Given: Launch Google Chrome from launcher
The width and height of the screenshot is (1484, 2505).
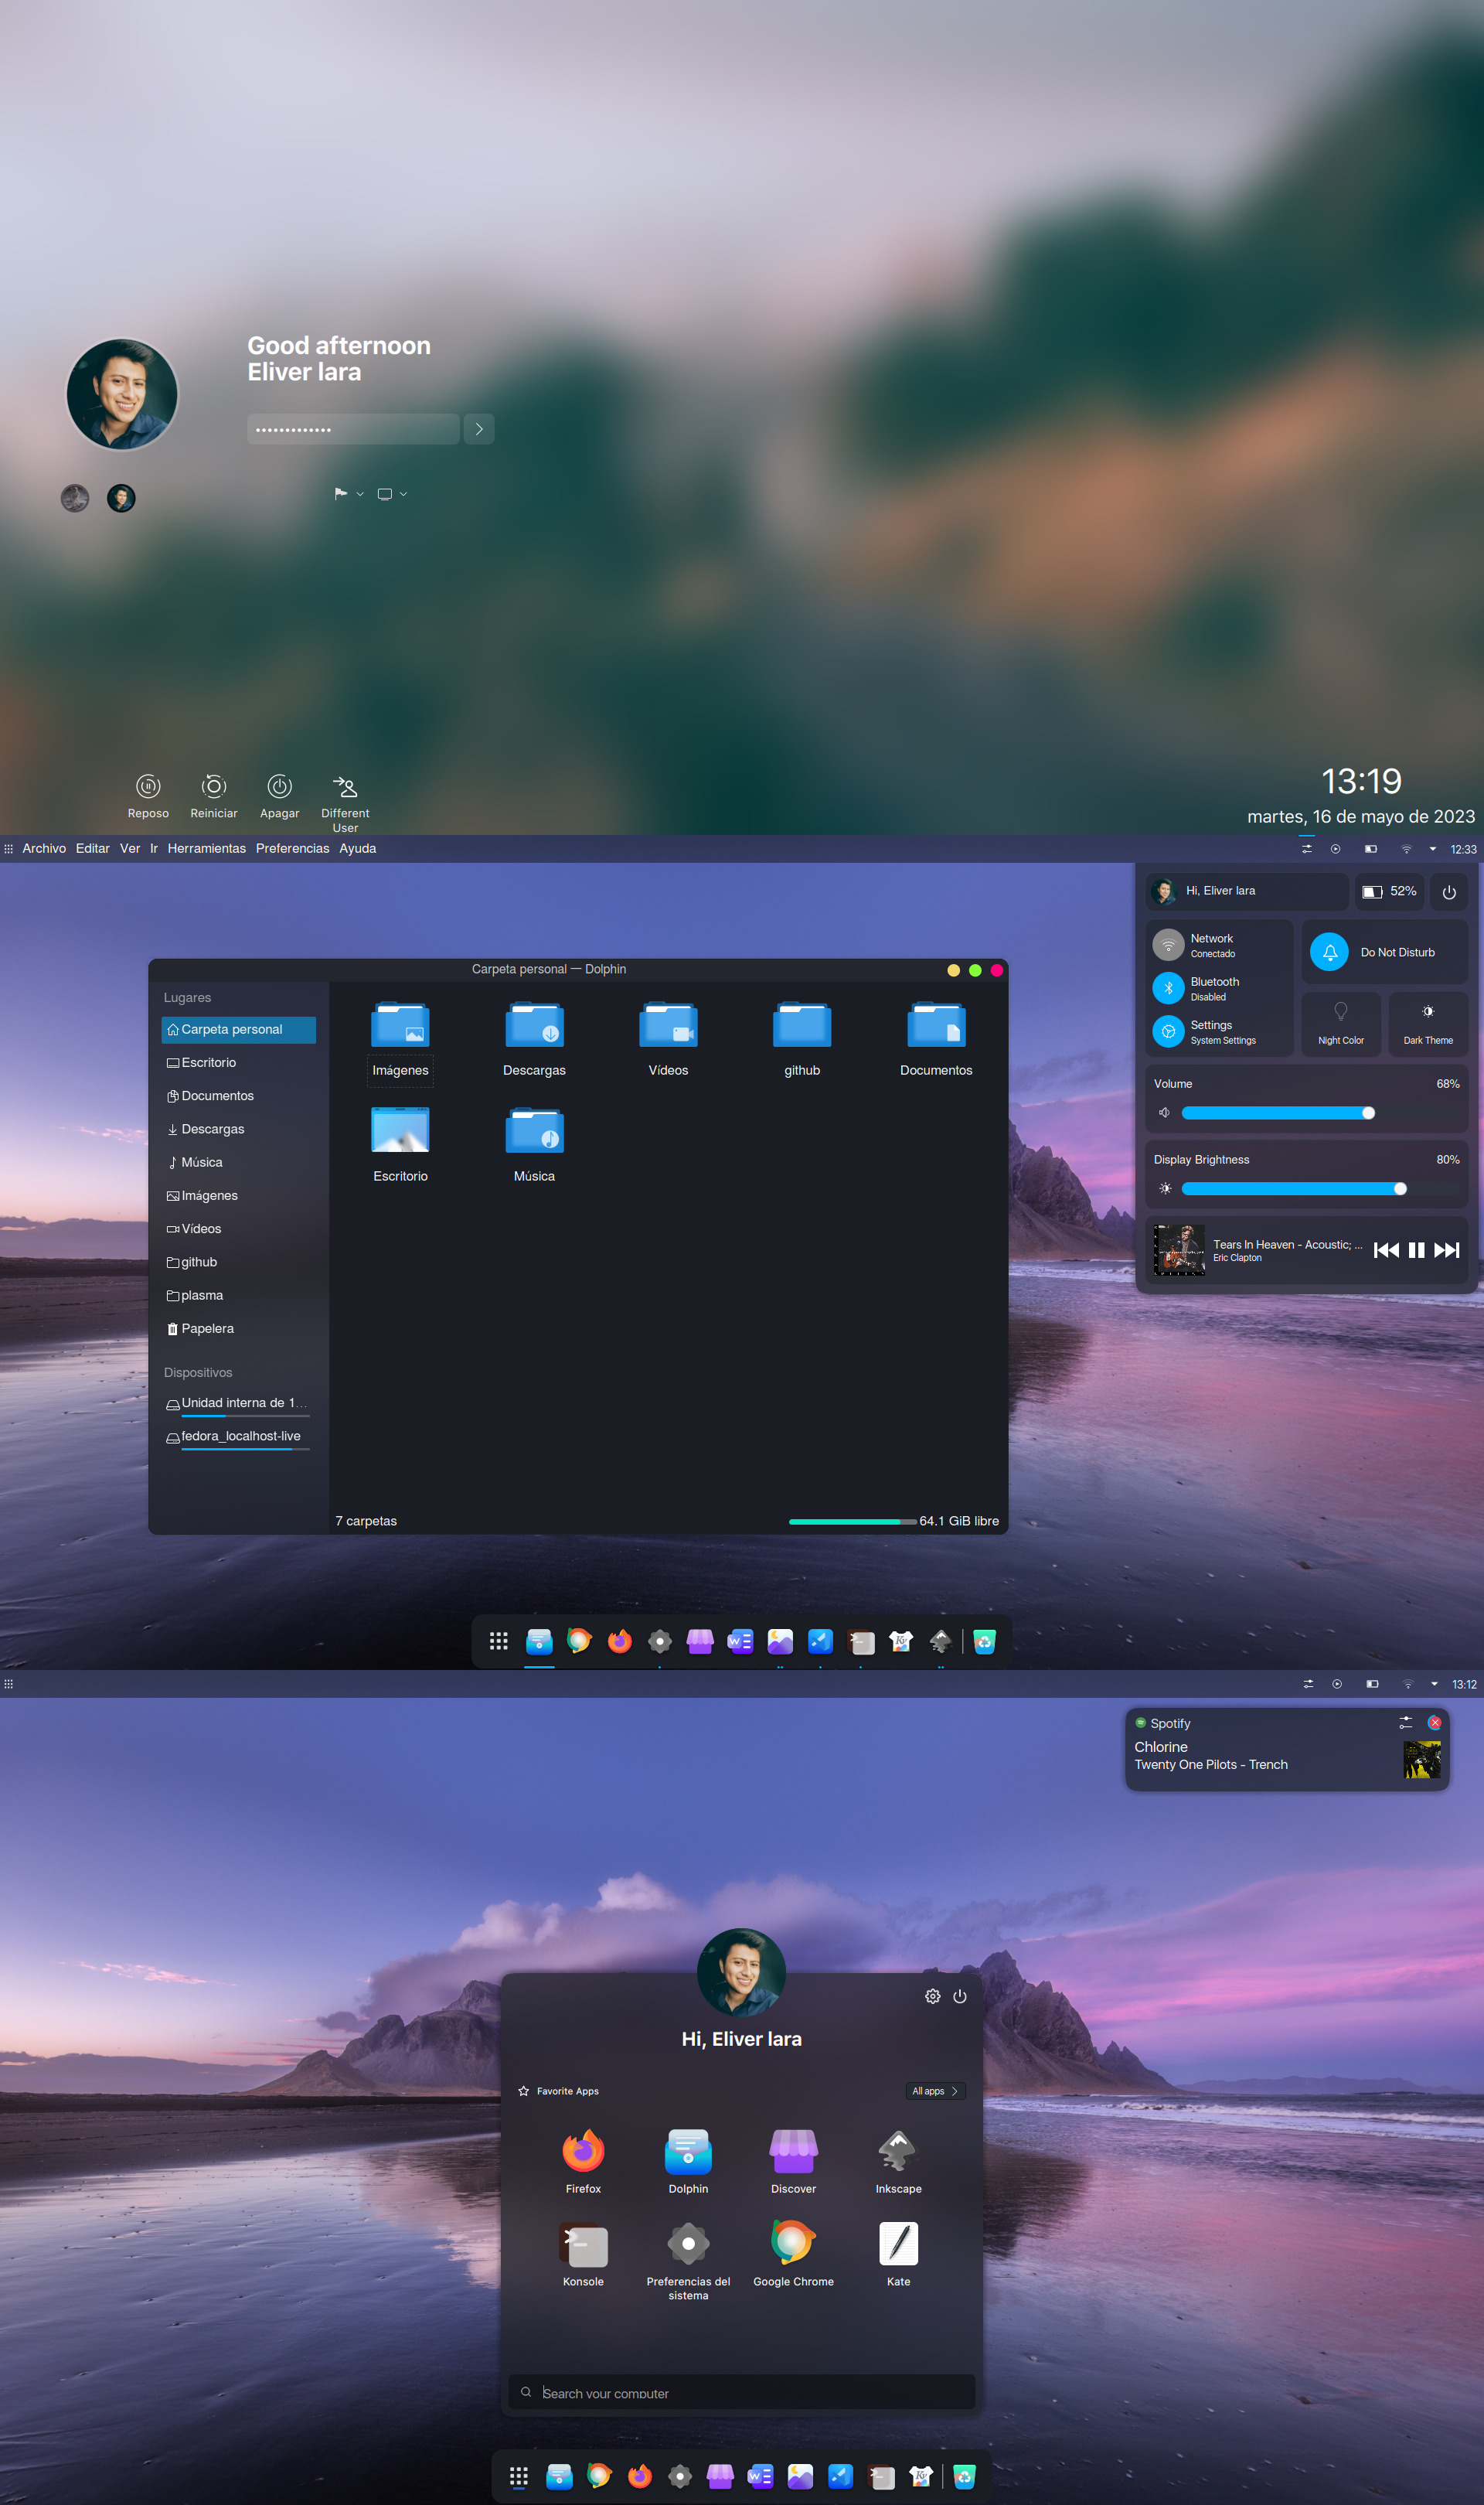Looking at the screenshot, I should pyautogui.click(x=791, y=2252).
